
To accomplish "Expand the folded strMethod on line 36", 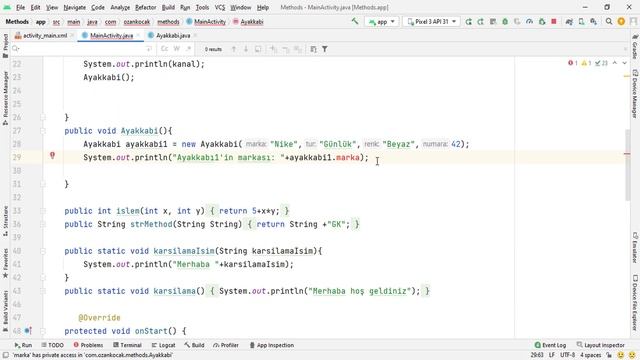I will pos(43,224).
